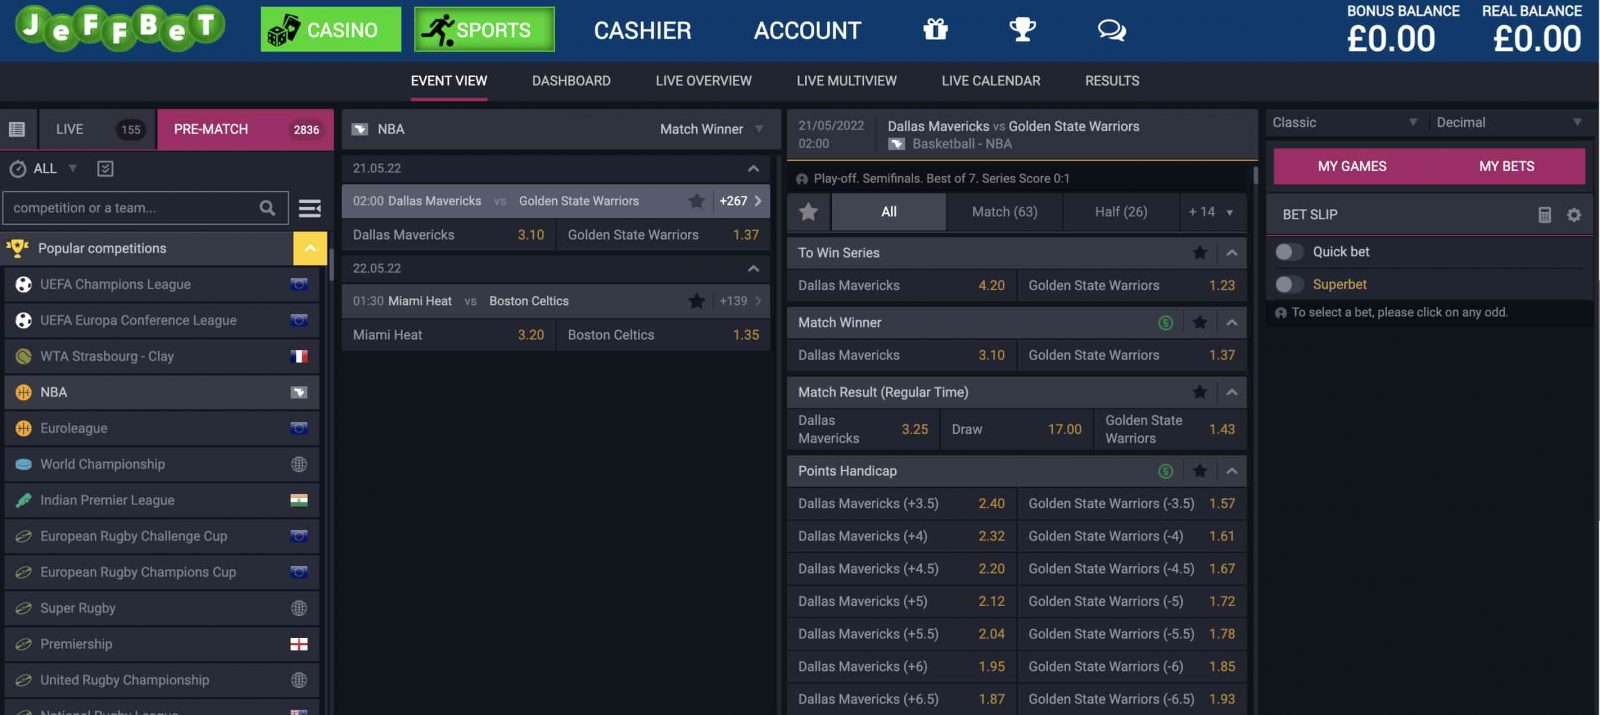Viewport: 1600px width, 715px height.
Task: Collapse the Match Result (Regular Time) market
Action: (x=1232, y=392)
